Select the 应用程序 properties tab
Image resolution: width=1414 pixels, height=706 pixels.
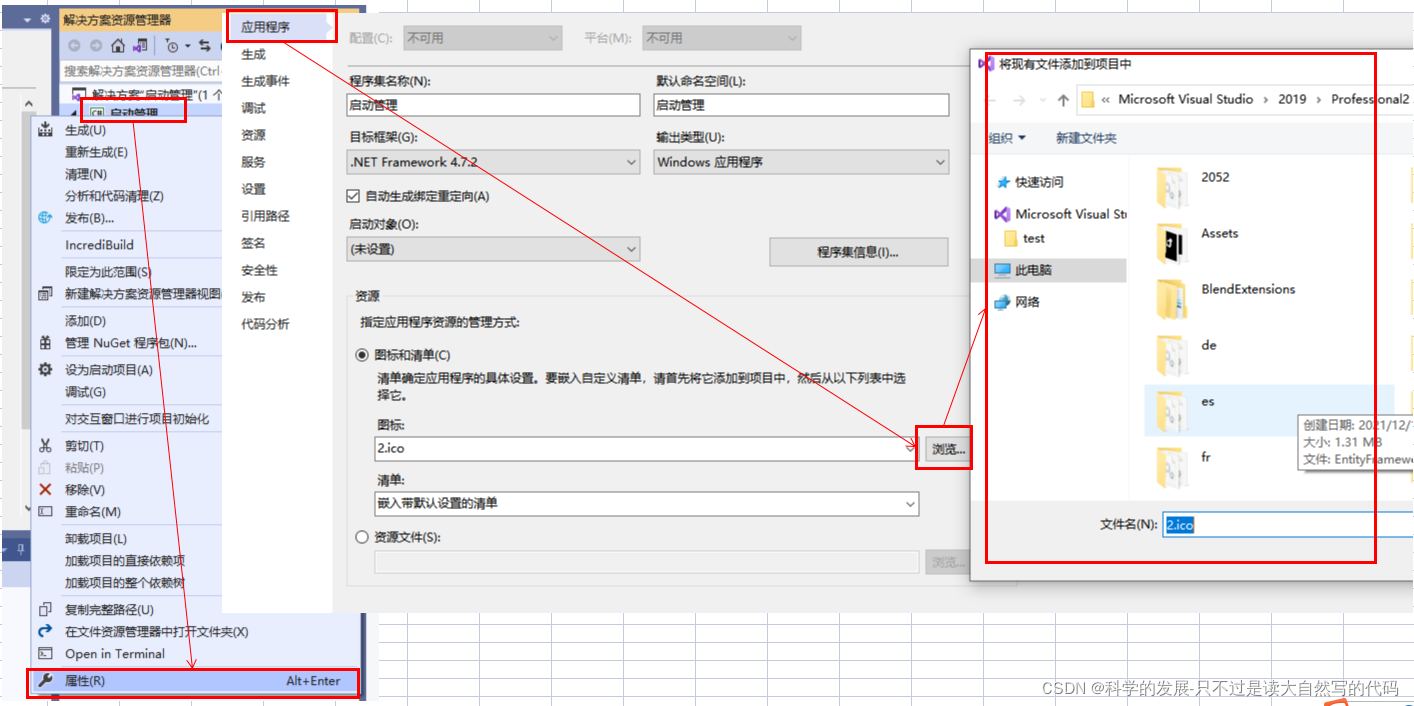pos(266,27)
